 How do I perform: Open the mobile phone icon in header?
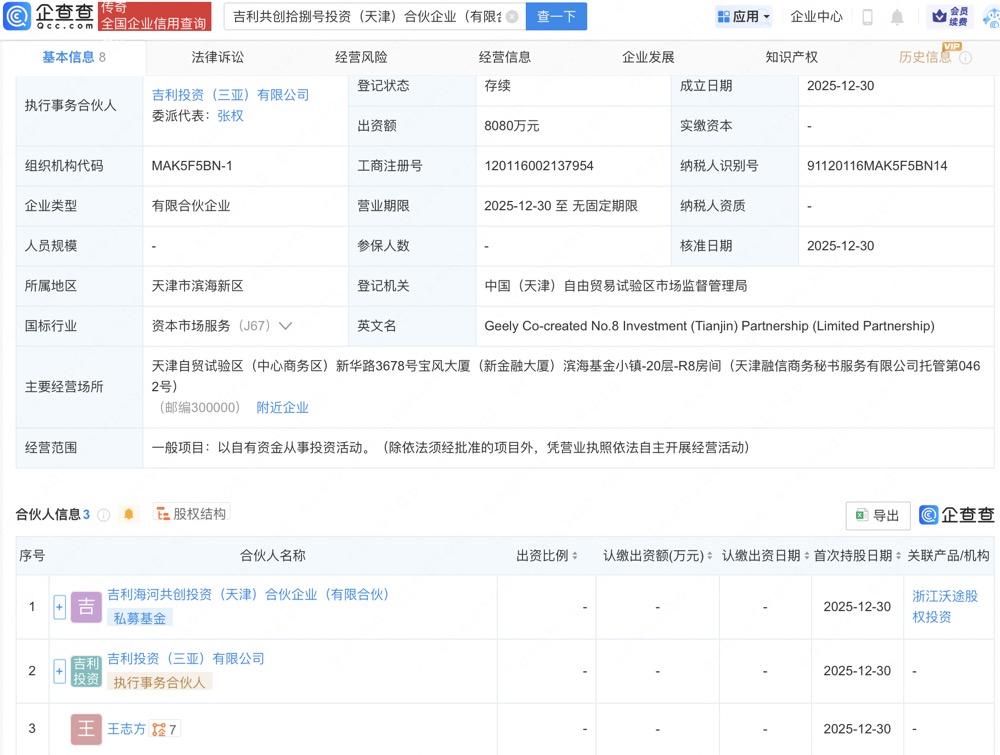tap(868, 17)
